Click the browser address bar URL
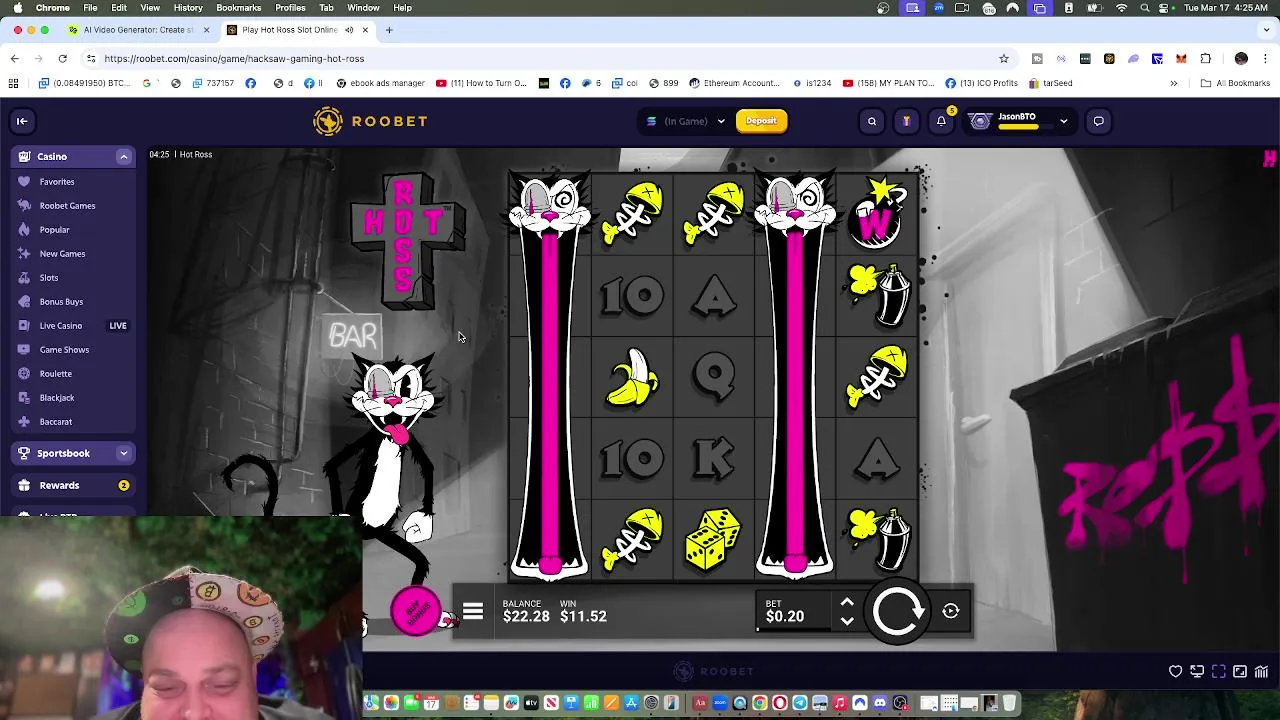1280x720 pixels. point(234,58)
